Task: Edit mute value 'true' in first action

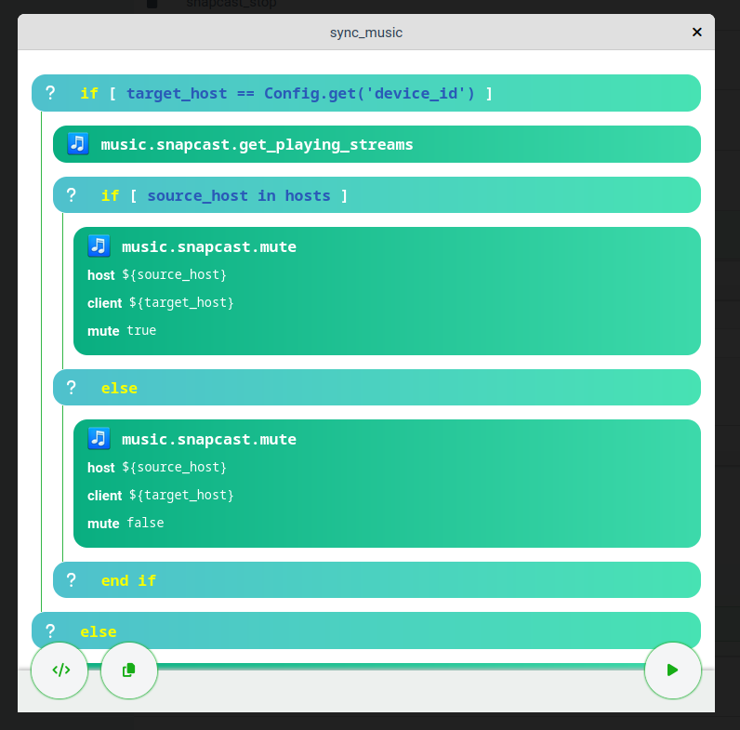Action: (141, 330)
